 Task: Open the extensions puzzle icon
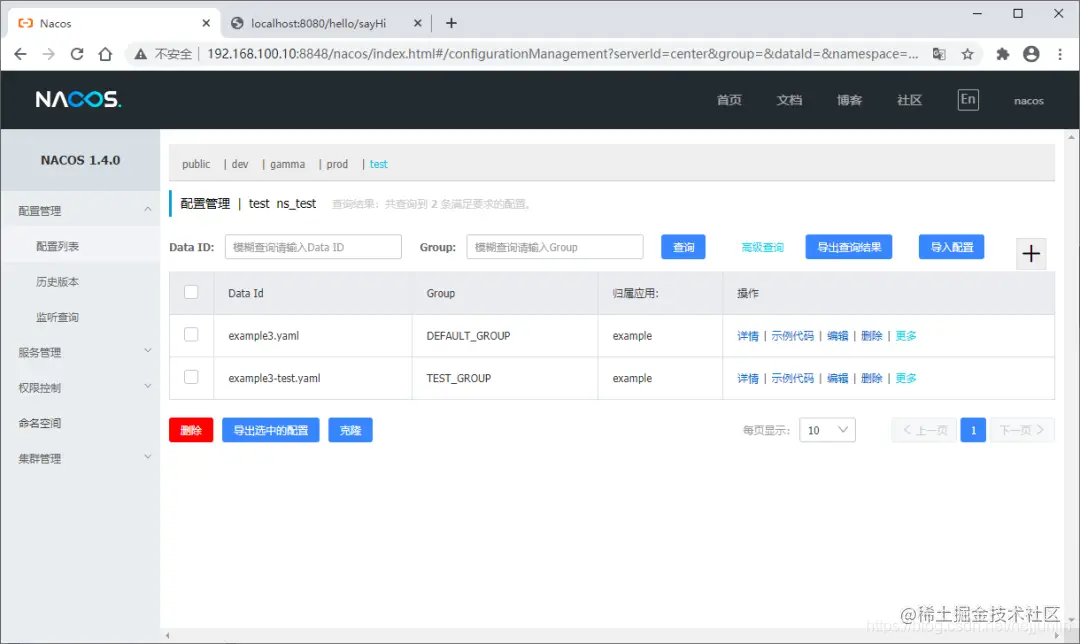[x=1003, y=54]
